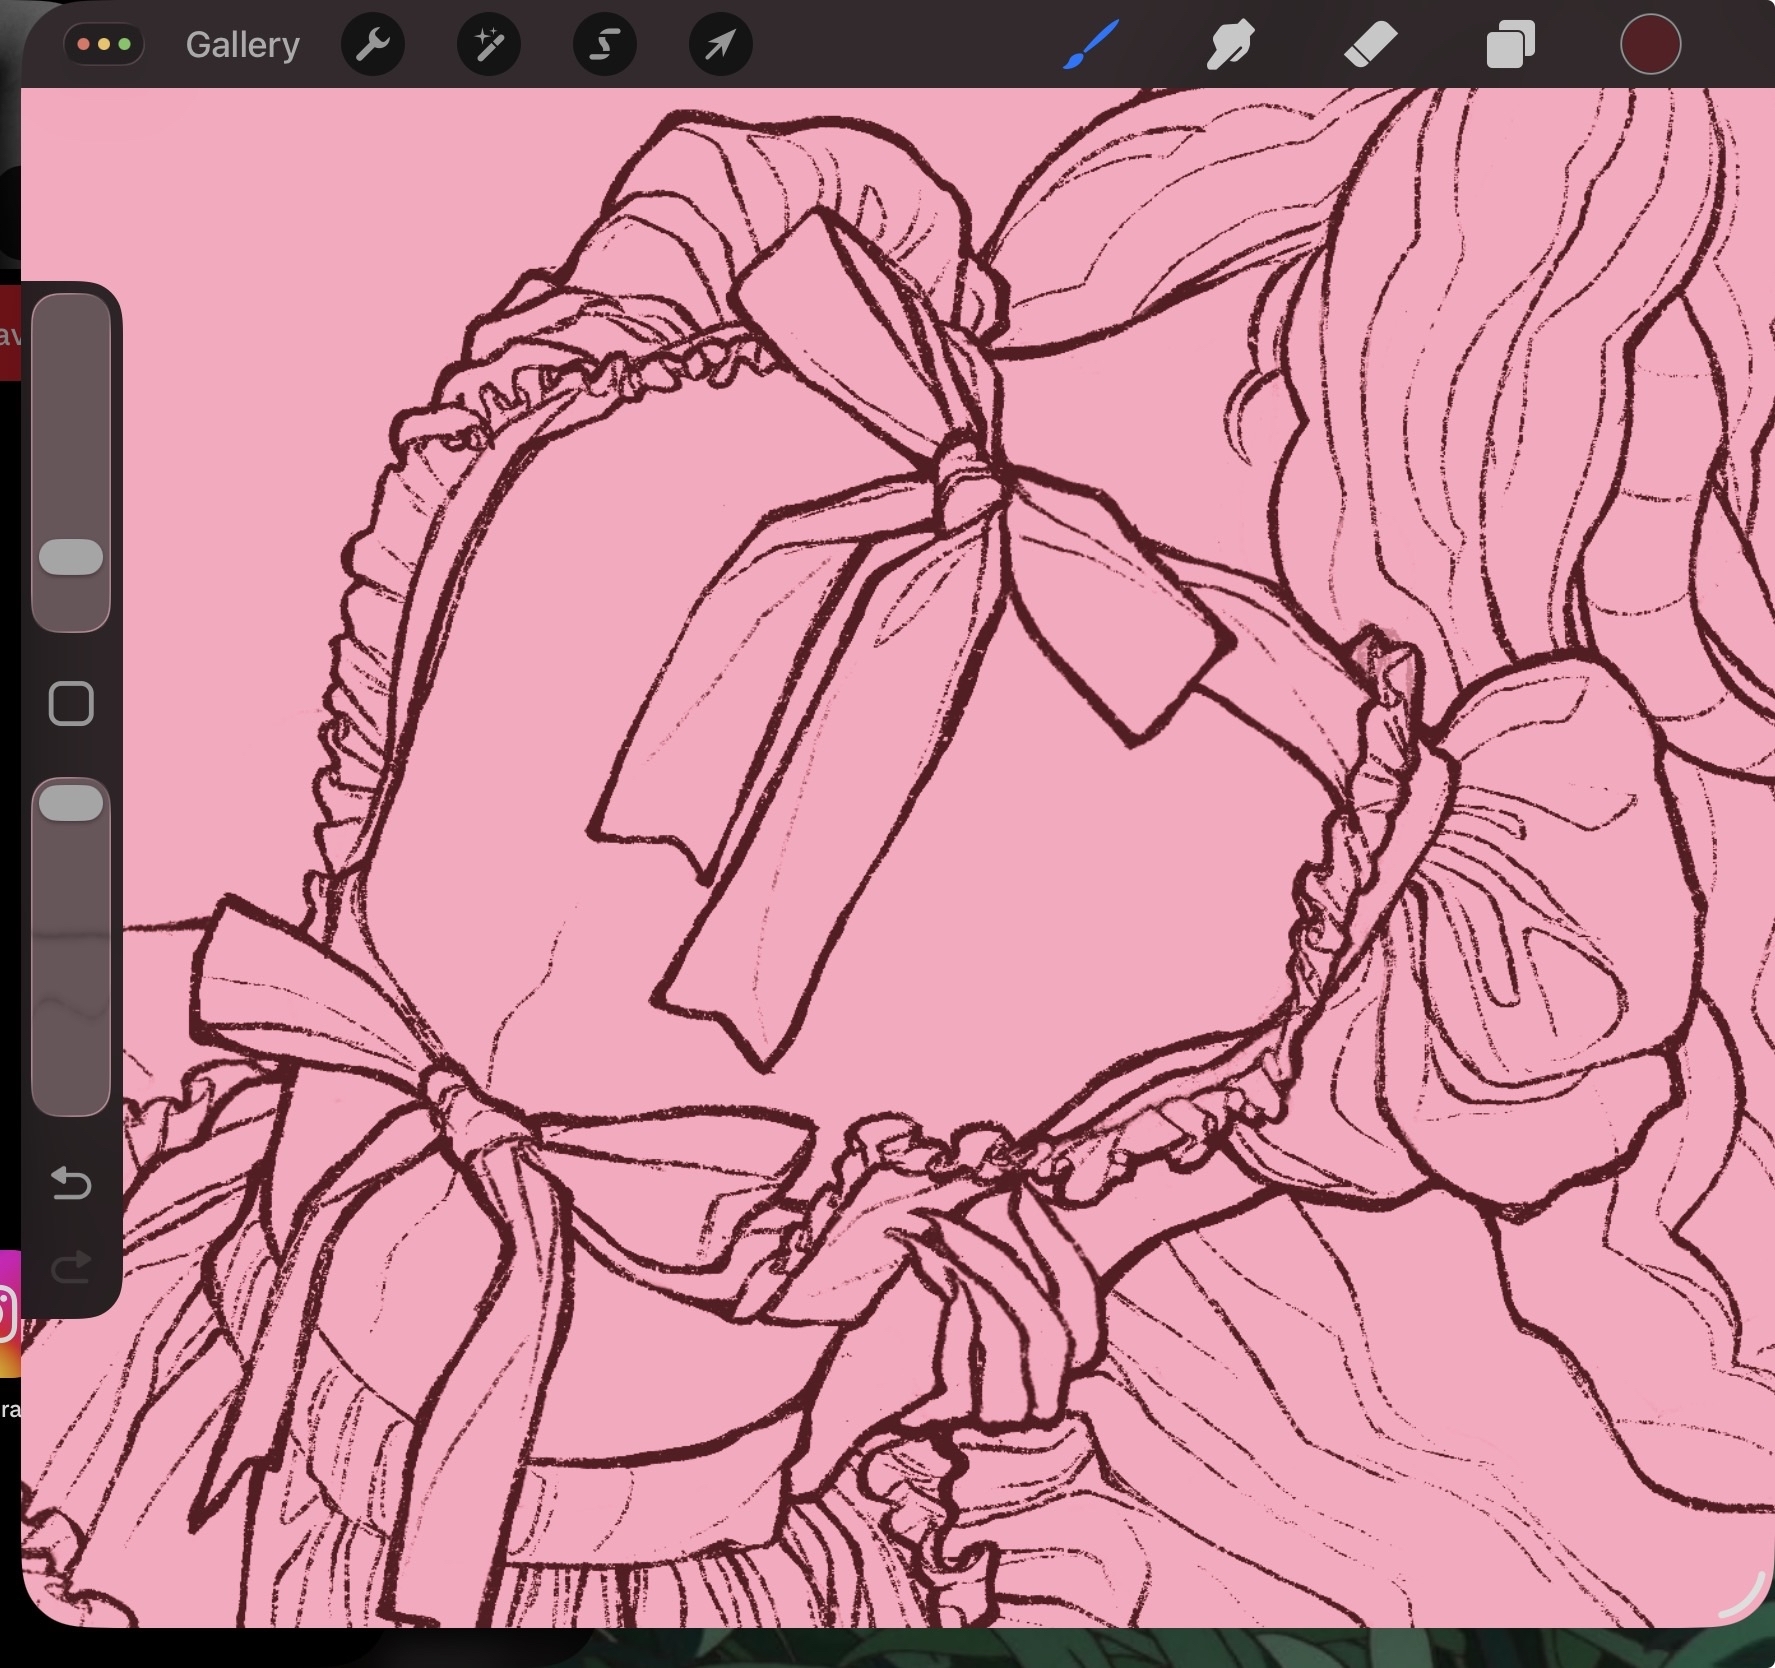The height and width of the screenshot is (1668, 1775).
Task: Undo the last stroke
Action: pos(71,1183)
